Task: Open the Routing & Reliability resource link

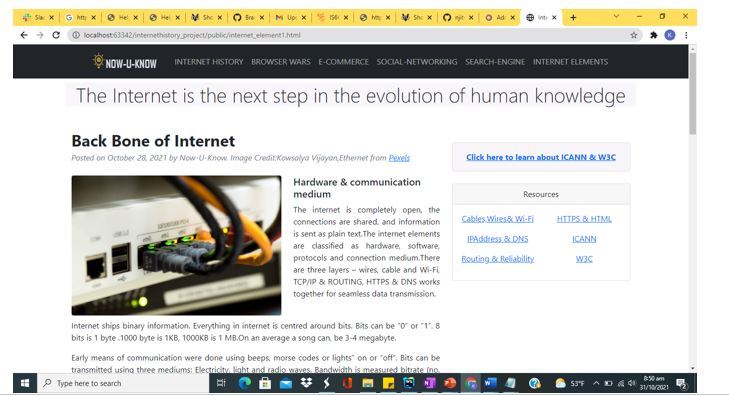Action: [x=497, y=259]
